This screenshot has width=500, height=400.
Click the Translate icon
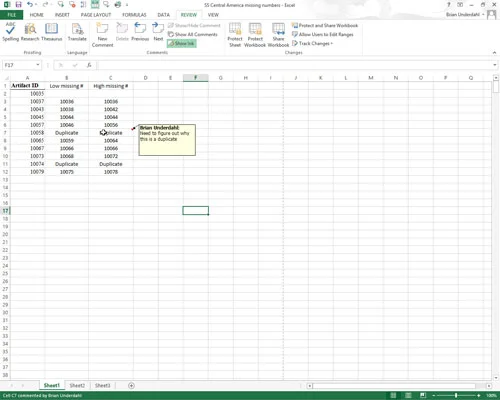point(77,32)
